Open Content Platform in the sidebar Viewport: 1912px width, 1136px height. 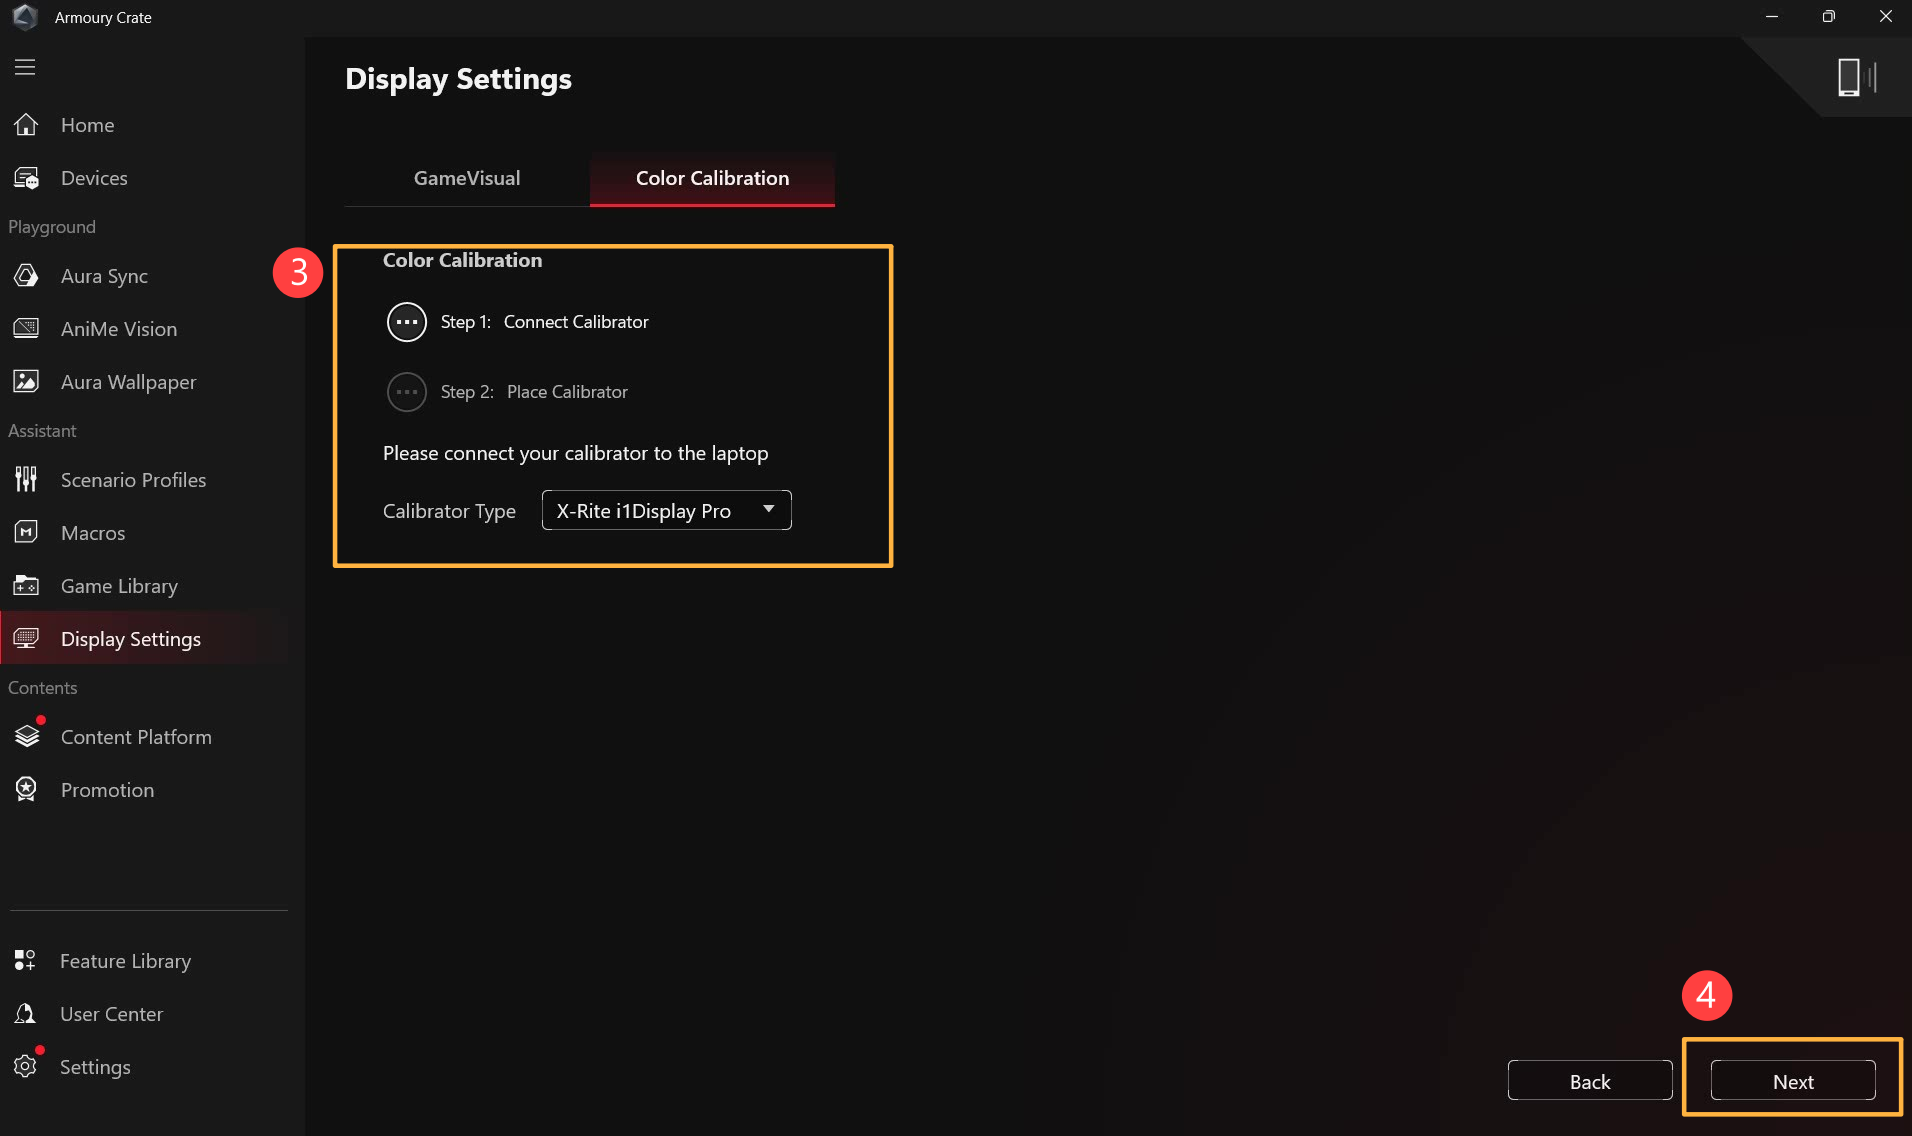136,737
